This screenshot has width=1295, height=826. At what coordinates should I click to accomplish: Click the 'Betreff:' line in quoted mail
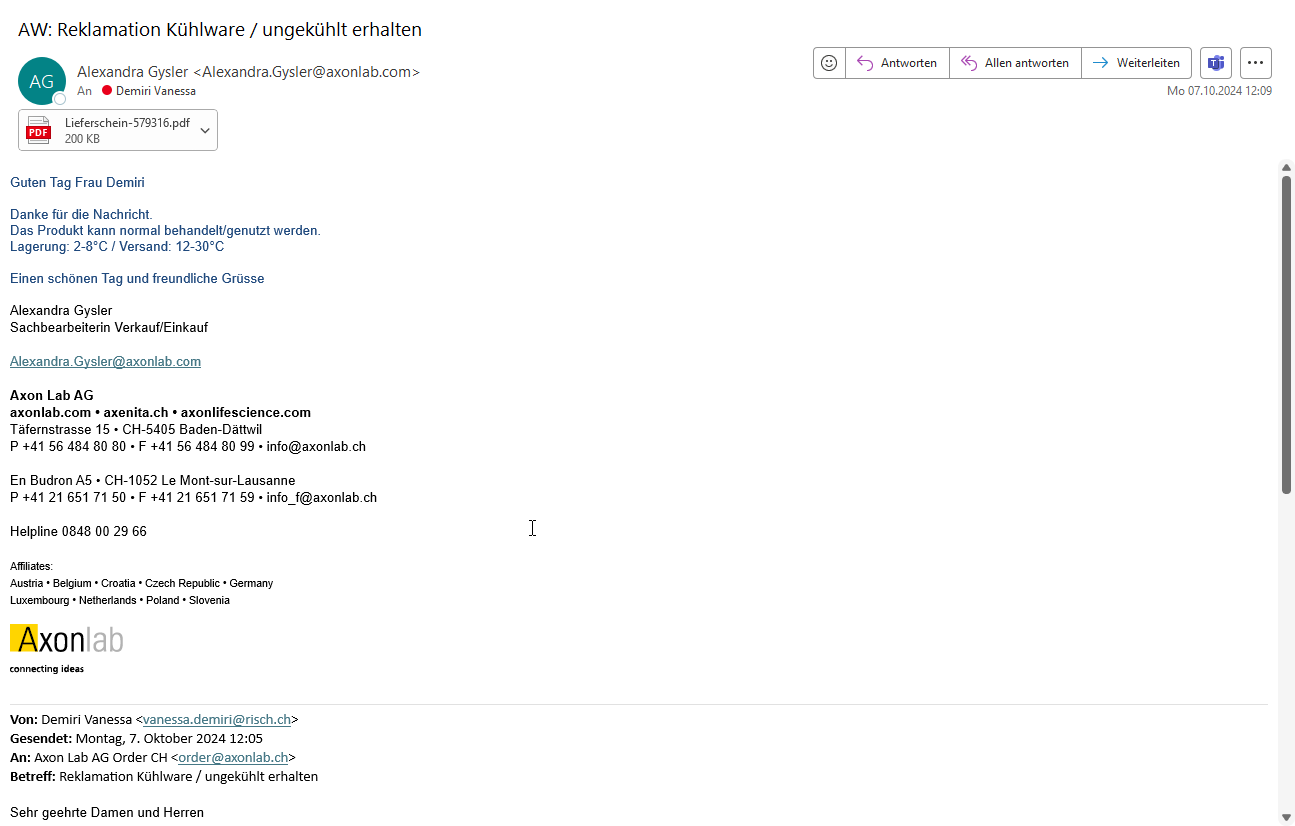click(x=164, y=776)
